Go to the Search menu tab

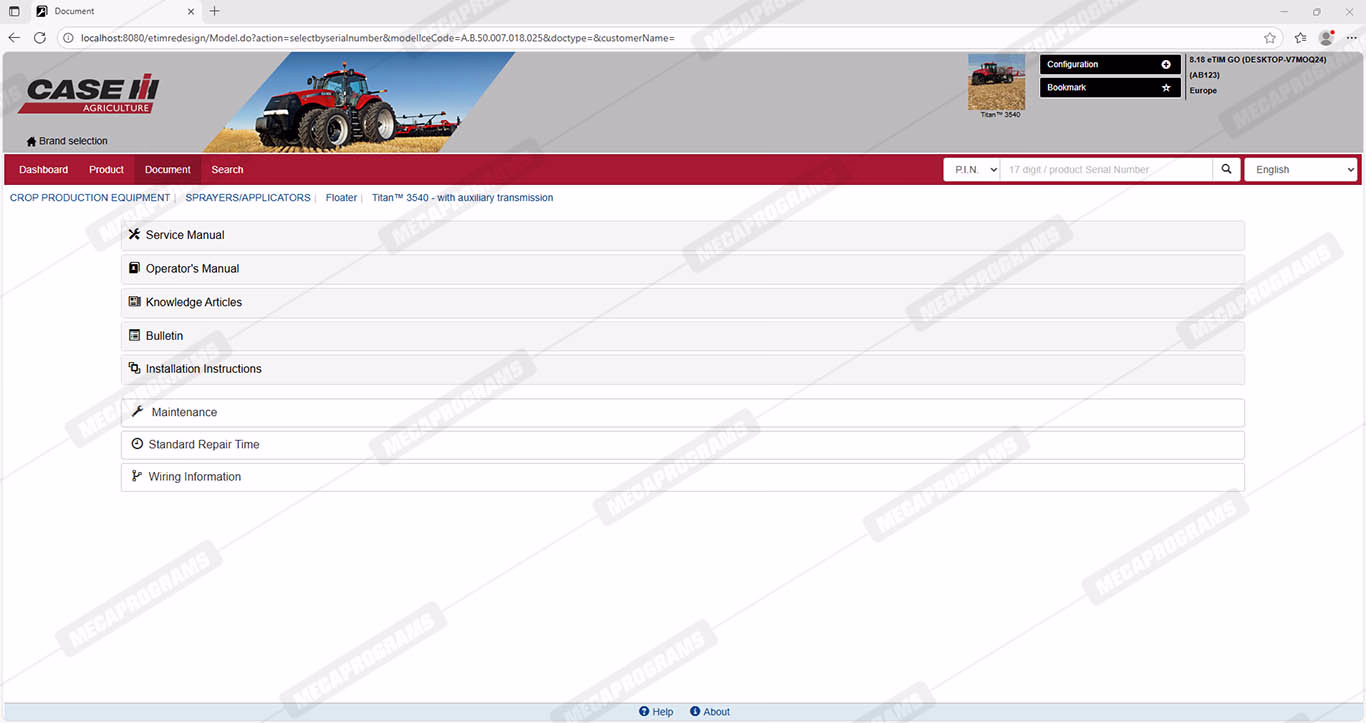(227, 170)
